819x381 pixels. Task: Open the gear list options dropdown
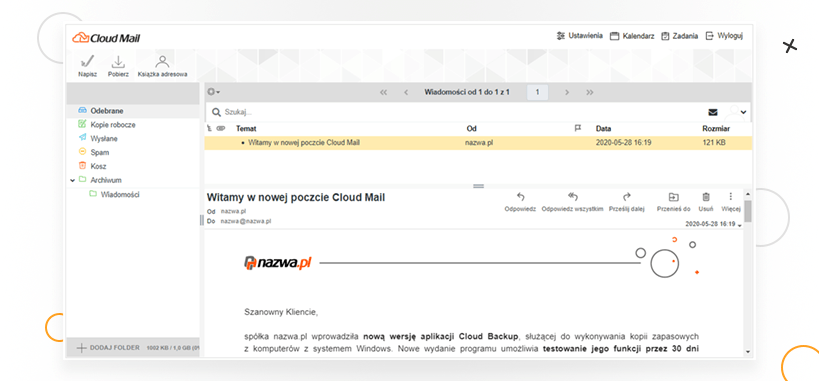point(214,92)
